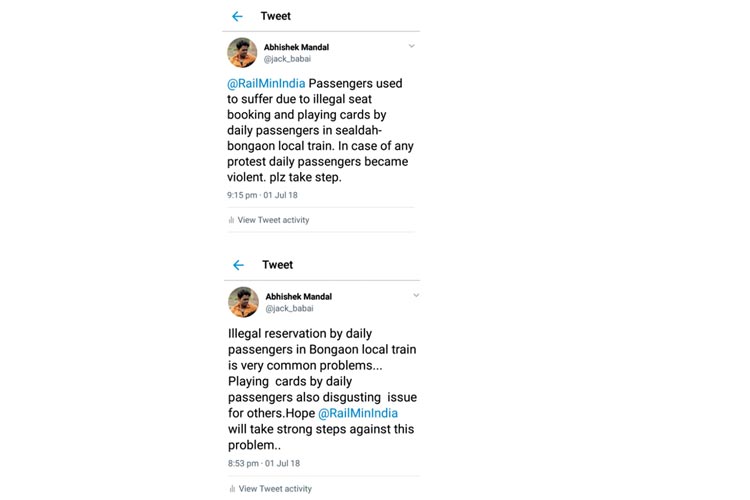Open @RailMinIndia mention in 'Illegal reservation' tweet
Image resolution: width=750 pixels, height=500 pixels.
[x=357, y=413]
